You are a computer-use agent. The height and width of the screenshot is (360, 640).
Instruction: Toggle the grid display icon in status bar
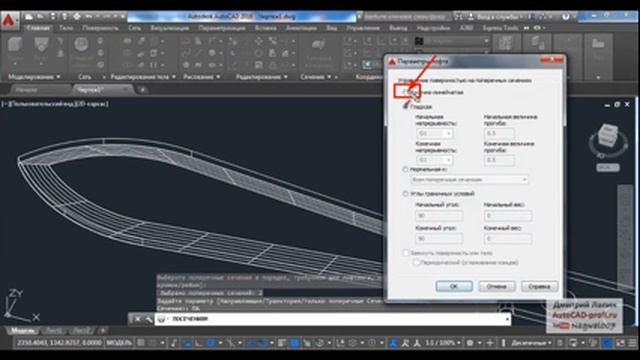(x=141, y=343)
